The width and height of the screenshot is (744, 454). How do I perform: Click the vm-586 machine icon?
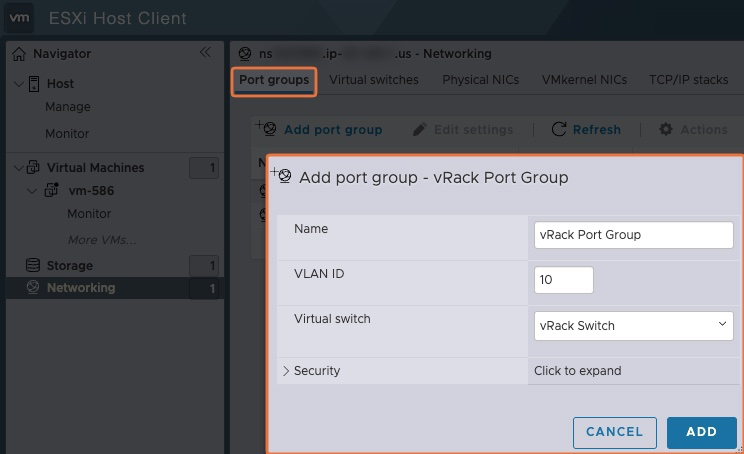tap(51, 190)
